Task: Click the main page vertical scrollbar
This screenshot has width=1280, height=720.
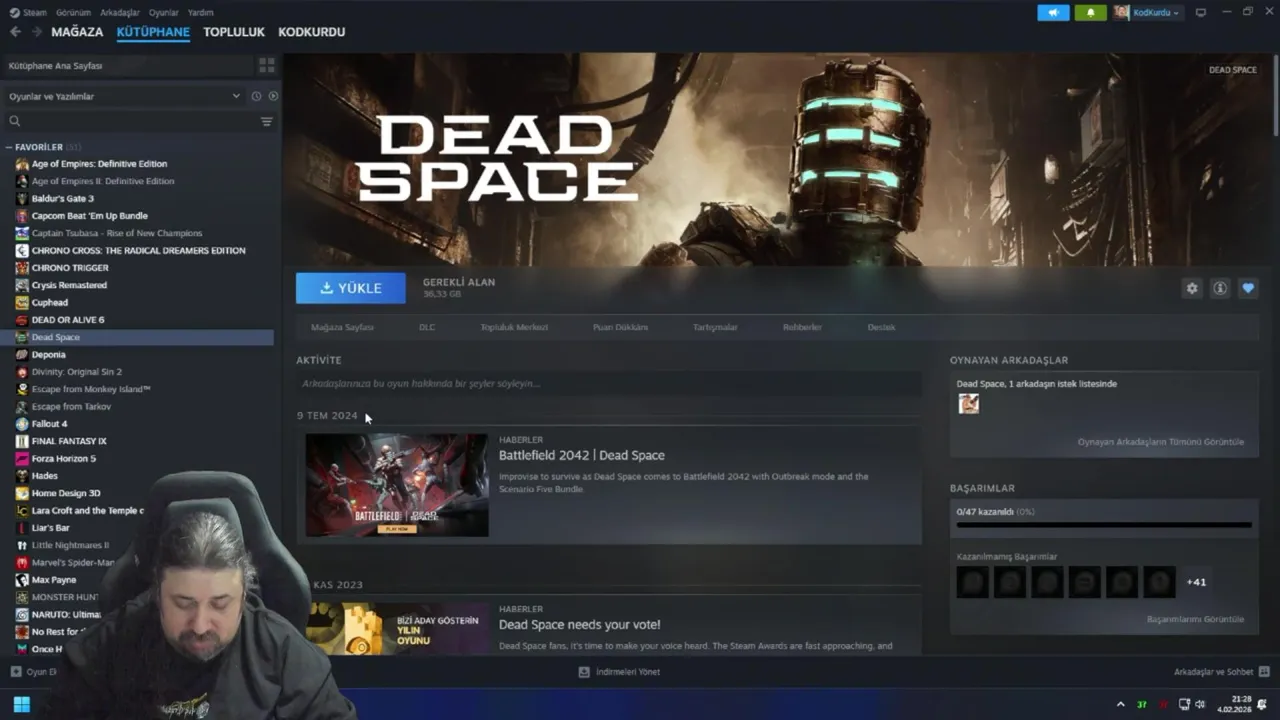Action: click(1275, 95)
